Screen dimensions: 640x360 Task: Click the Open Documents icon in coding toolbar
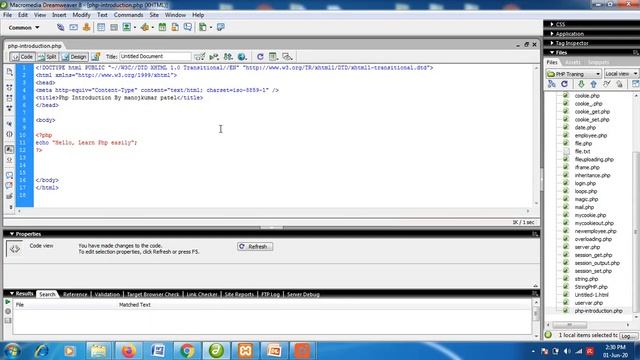pos(9,72)
